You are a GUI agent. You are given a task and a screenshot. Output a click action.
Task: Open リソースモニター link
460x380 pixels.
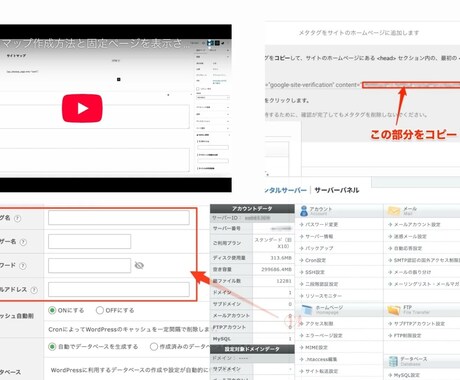[x=323, y=296]
